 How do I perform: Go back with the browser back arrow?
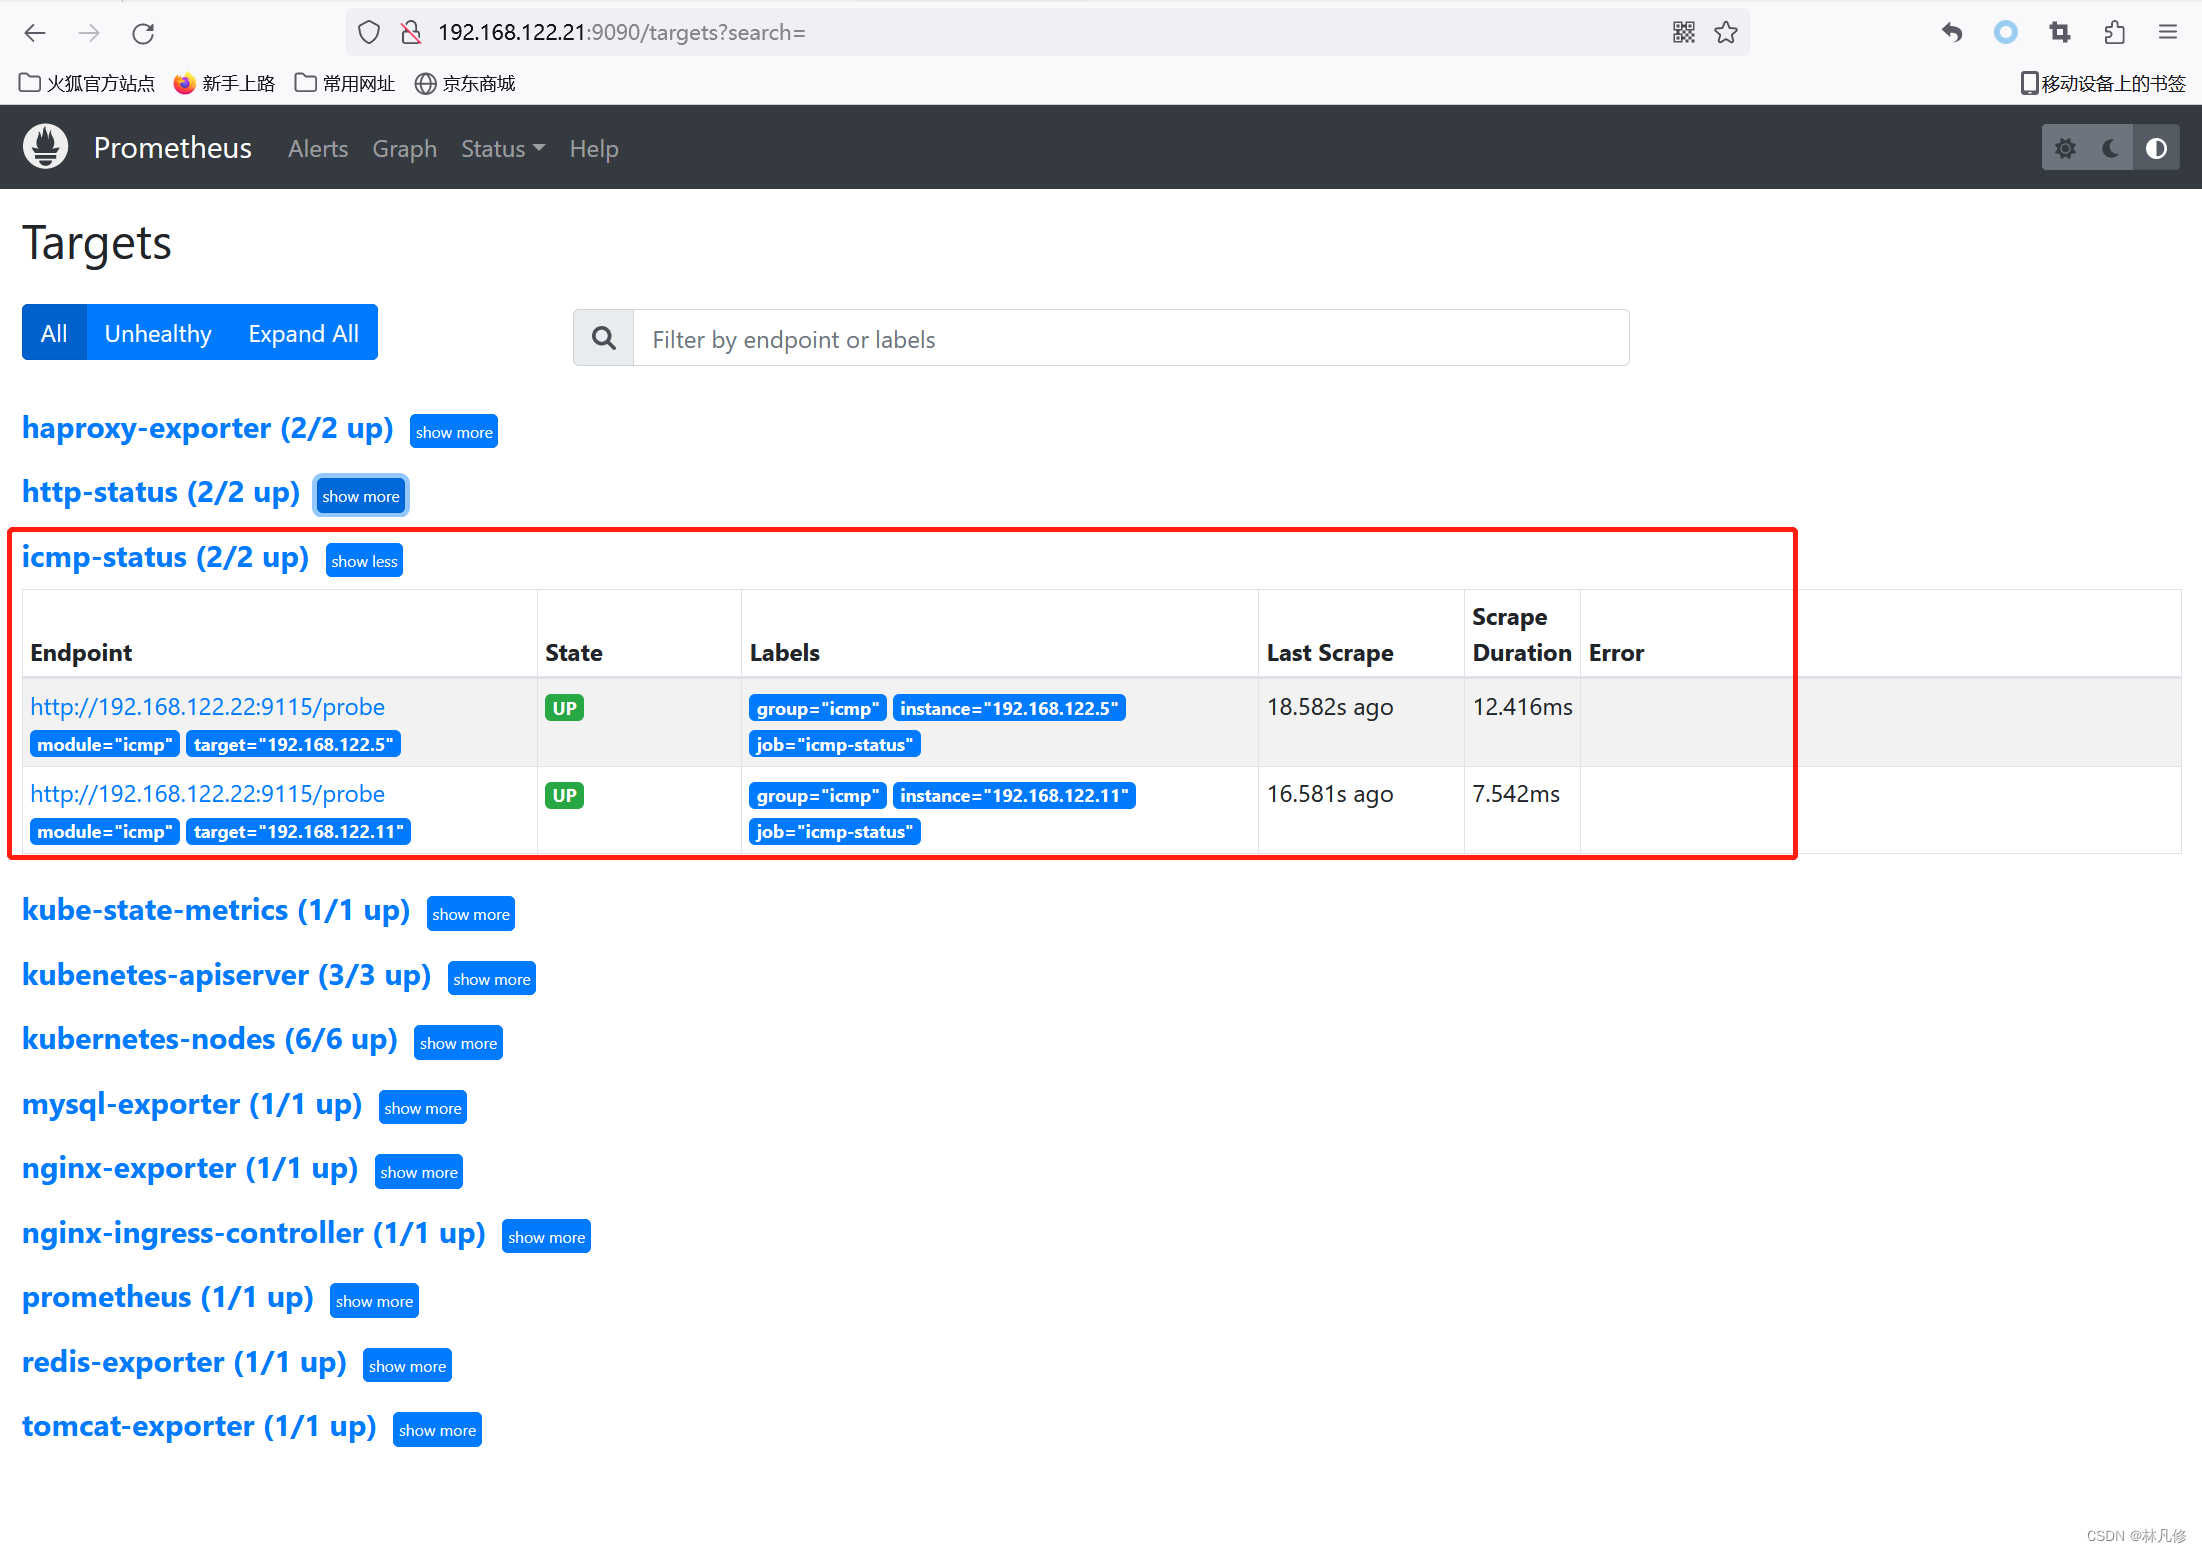pyautogui.click(x=35, y=33)
